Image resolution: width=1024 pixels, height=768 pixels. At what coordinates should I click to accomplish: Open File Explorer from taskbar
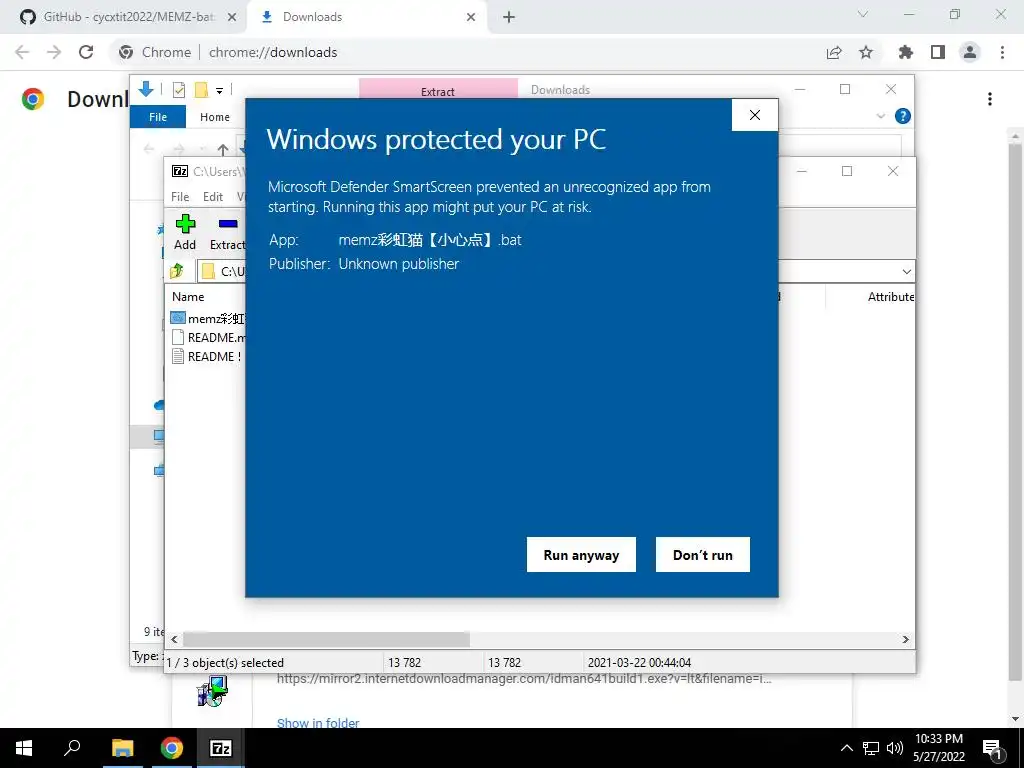[x=122, y=748]
